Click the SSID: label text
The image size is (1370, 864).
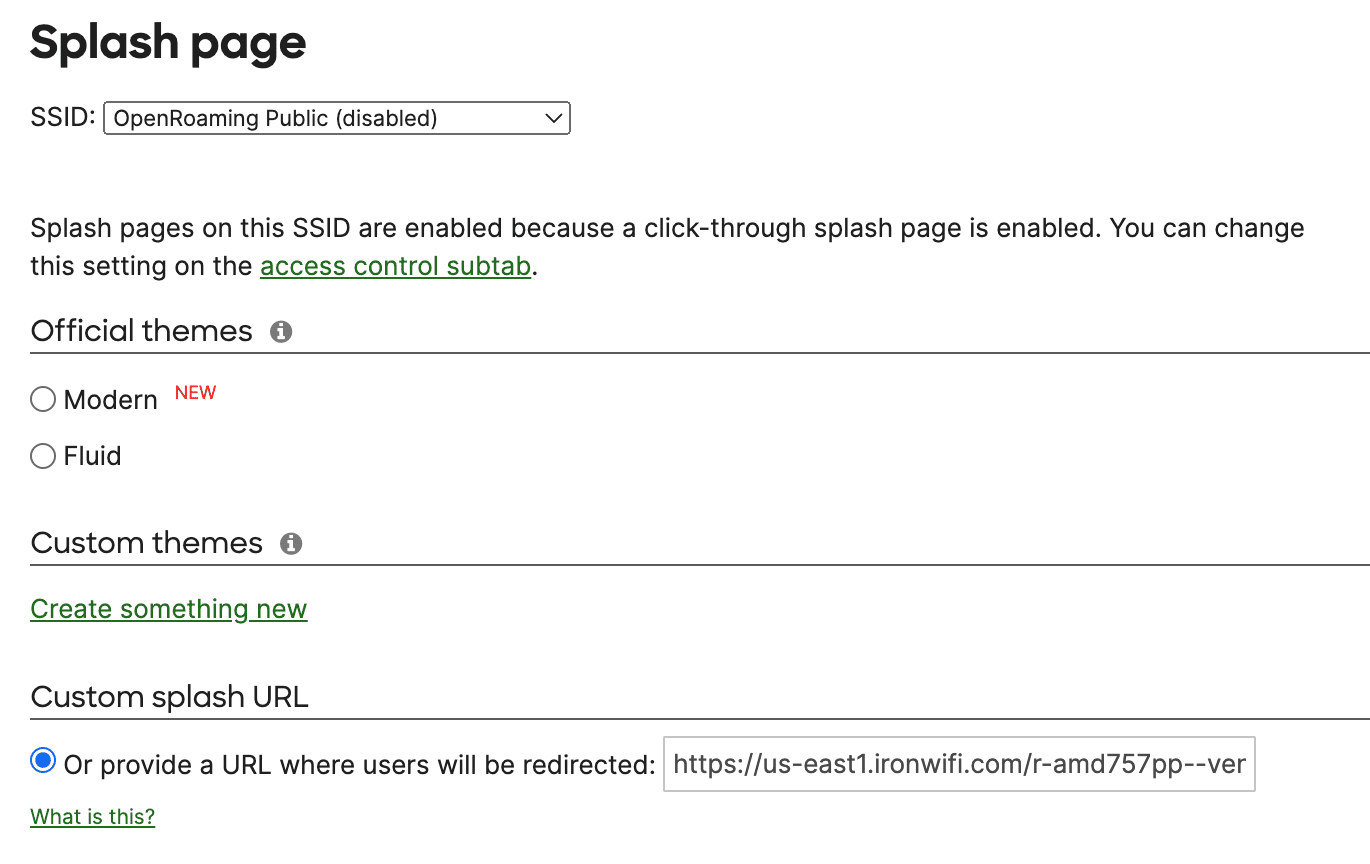coord(63,118)
